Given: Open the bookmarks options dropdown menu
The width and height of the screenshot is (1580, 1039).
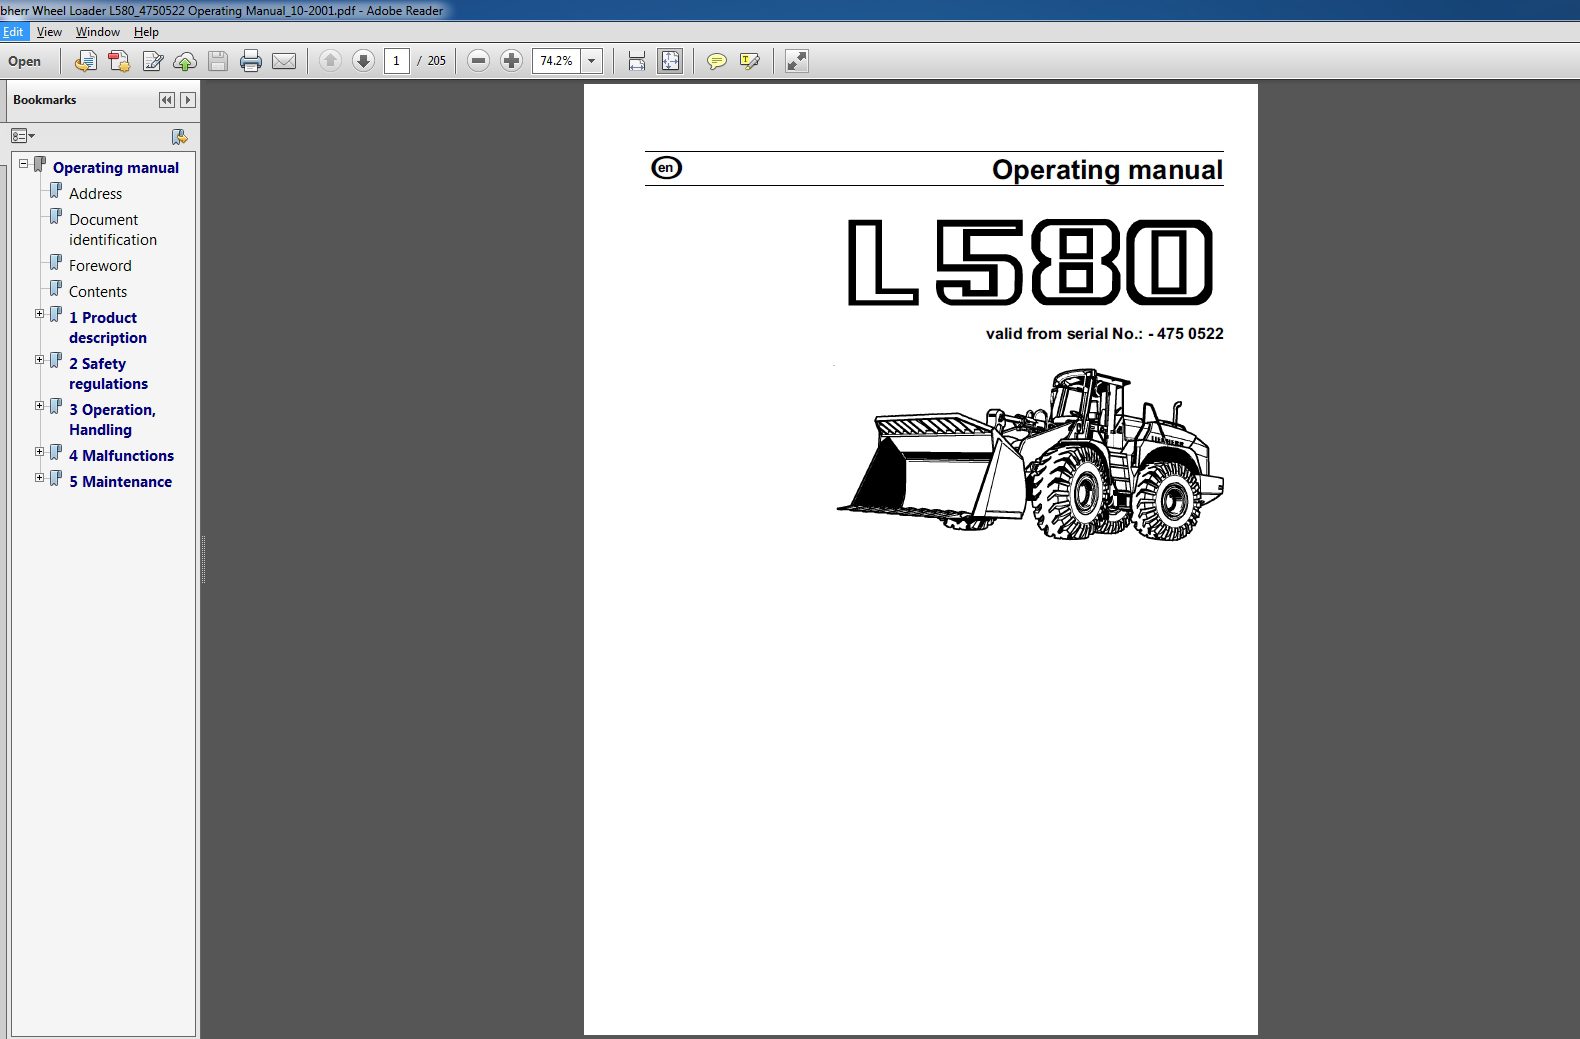Looking at the screenshot, I should [23, 136].
